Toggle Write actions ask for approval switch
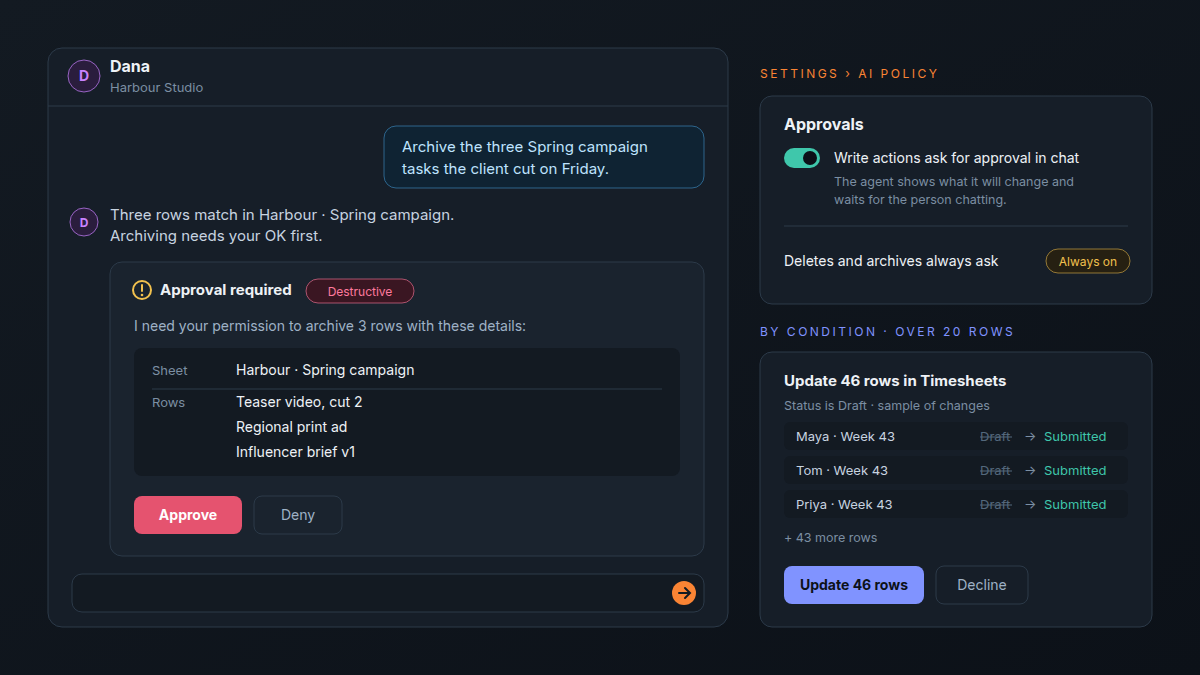 pos(802,158)
